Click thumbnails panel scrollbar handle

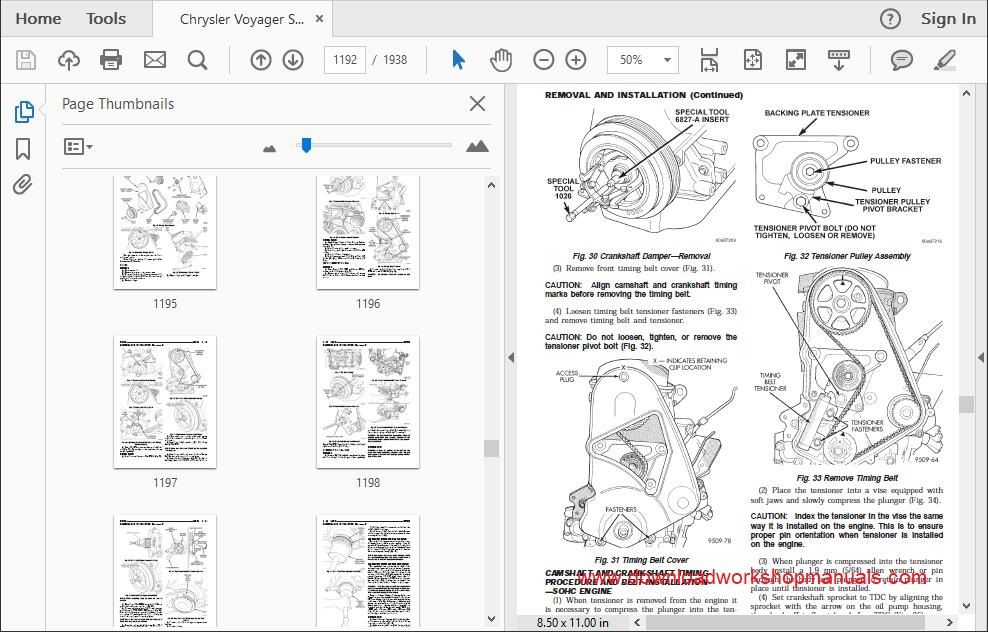pos(491,448)
